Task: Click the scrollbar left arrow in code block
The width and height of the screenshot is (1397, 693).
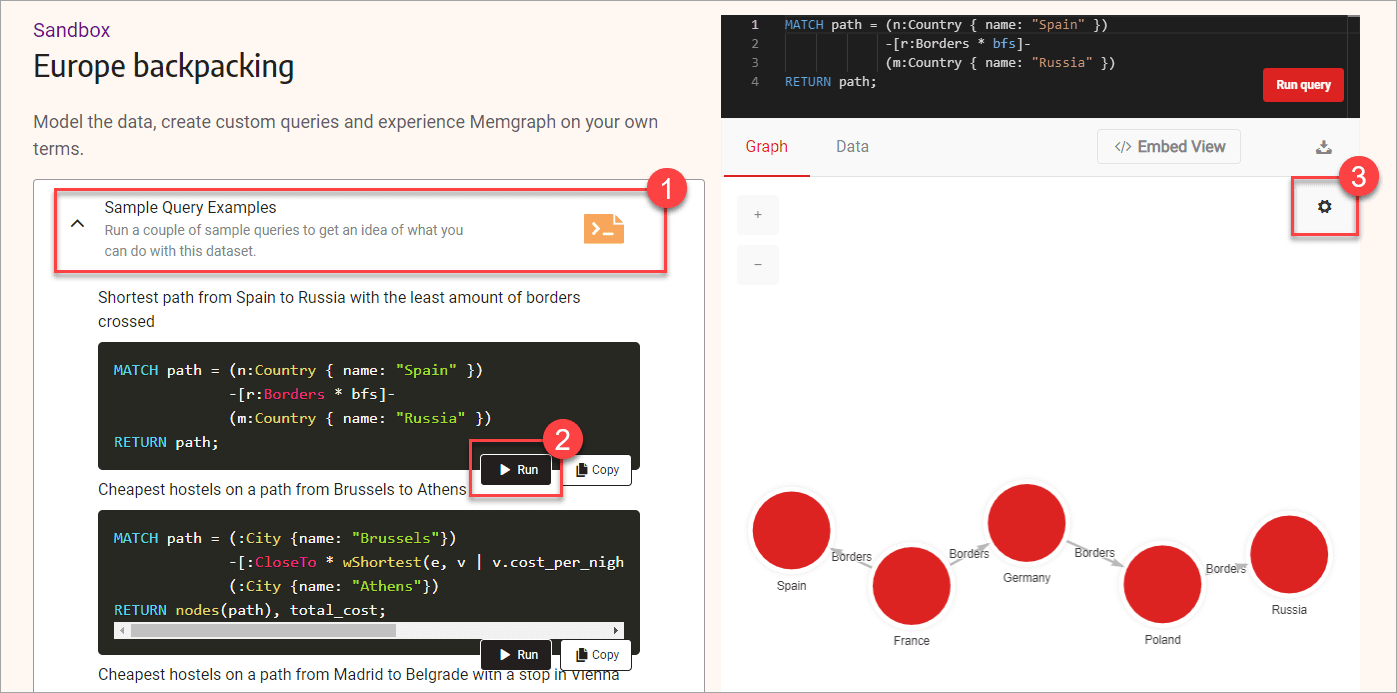Action: [121, 631]
